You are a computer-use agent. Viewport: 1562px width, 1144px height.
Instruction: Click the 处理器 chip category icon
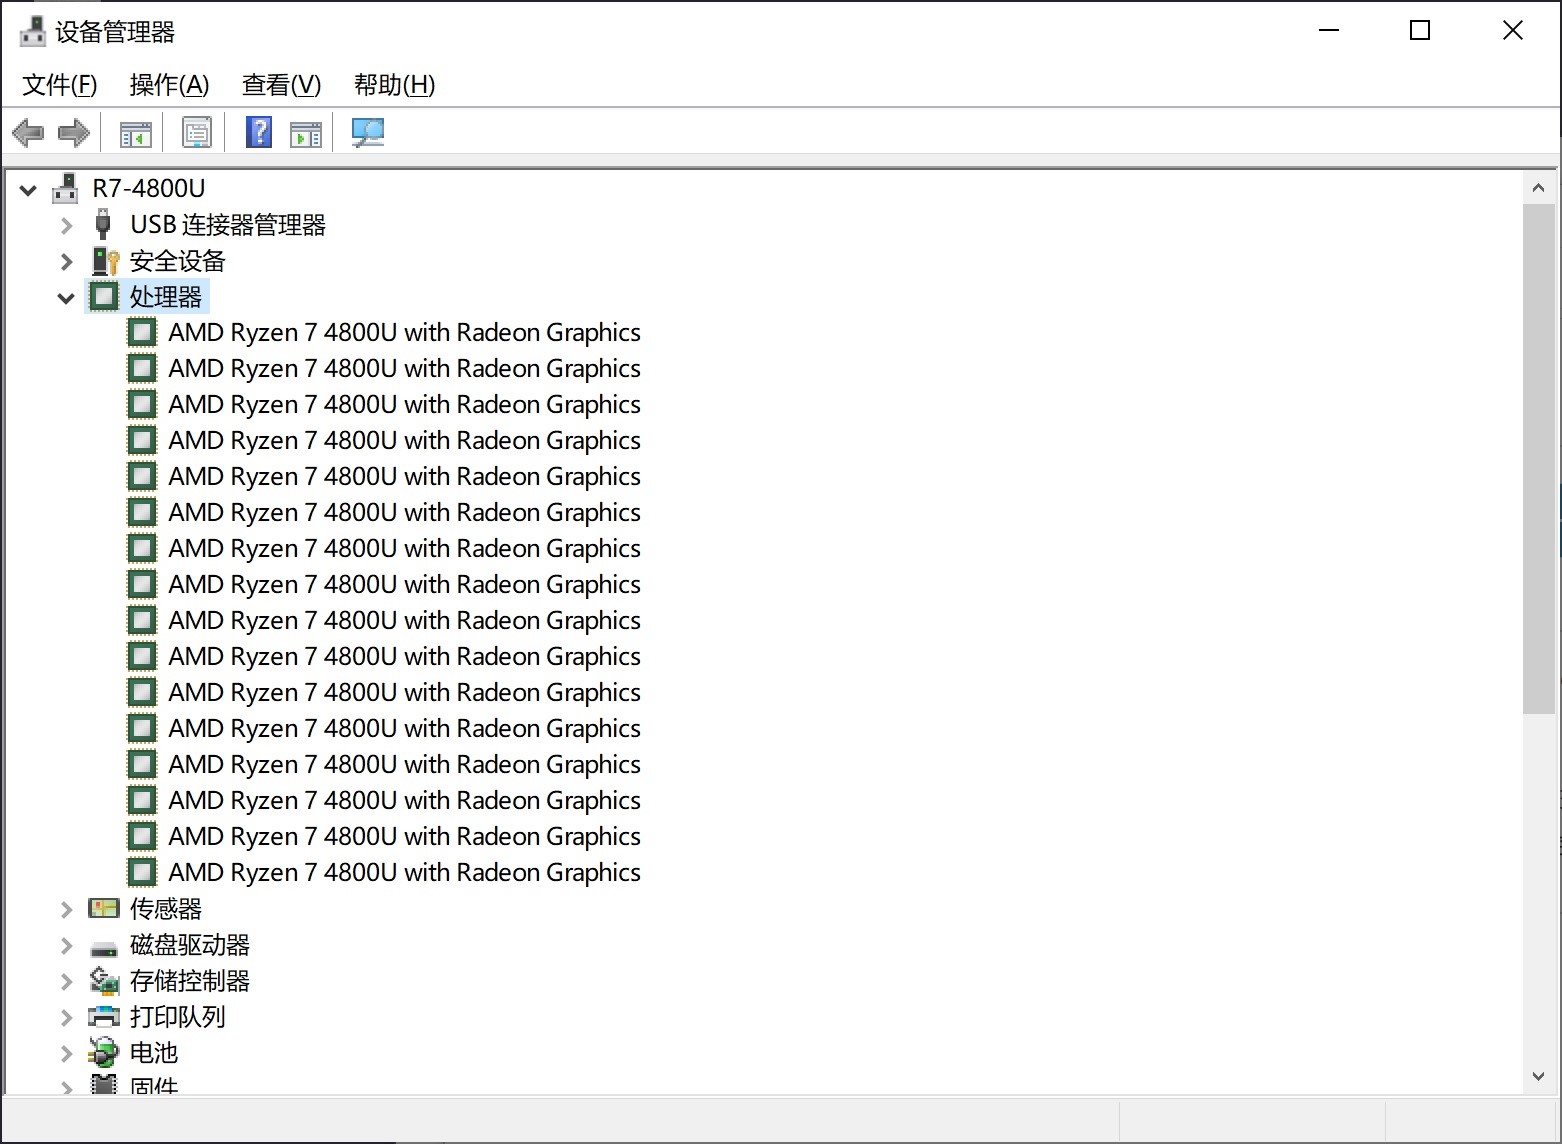point(104,296)
